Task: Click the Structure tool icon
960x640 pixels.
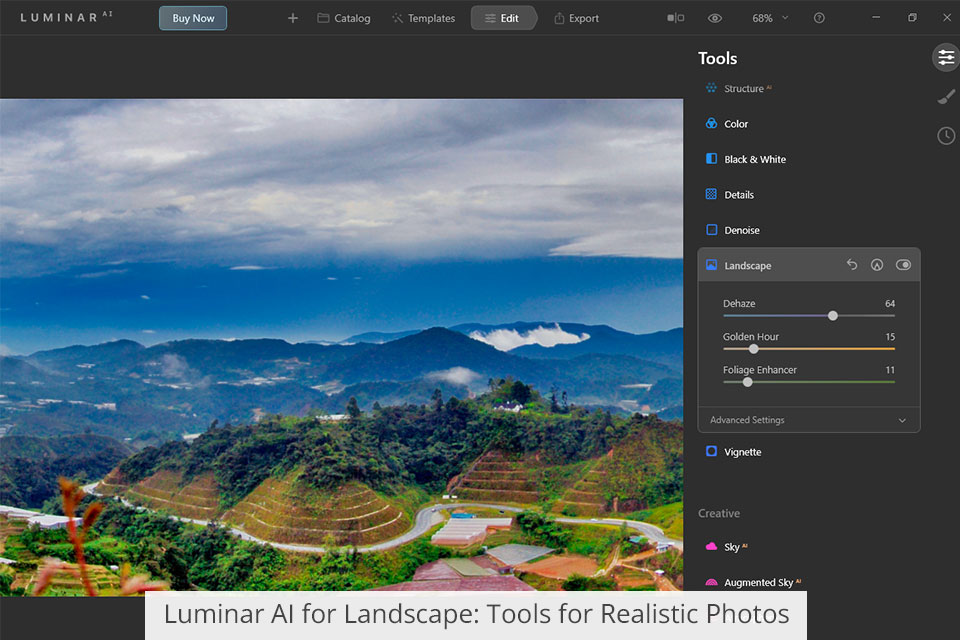Action: tap(711, 88)
